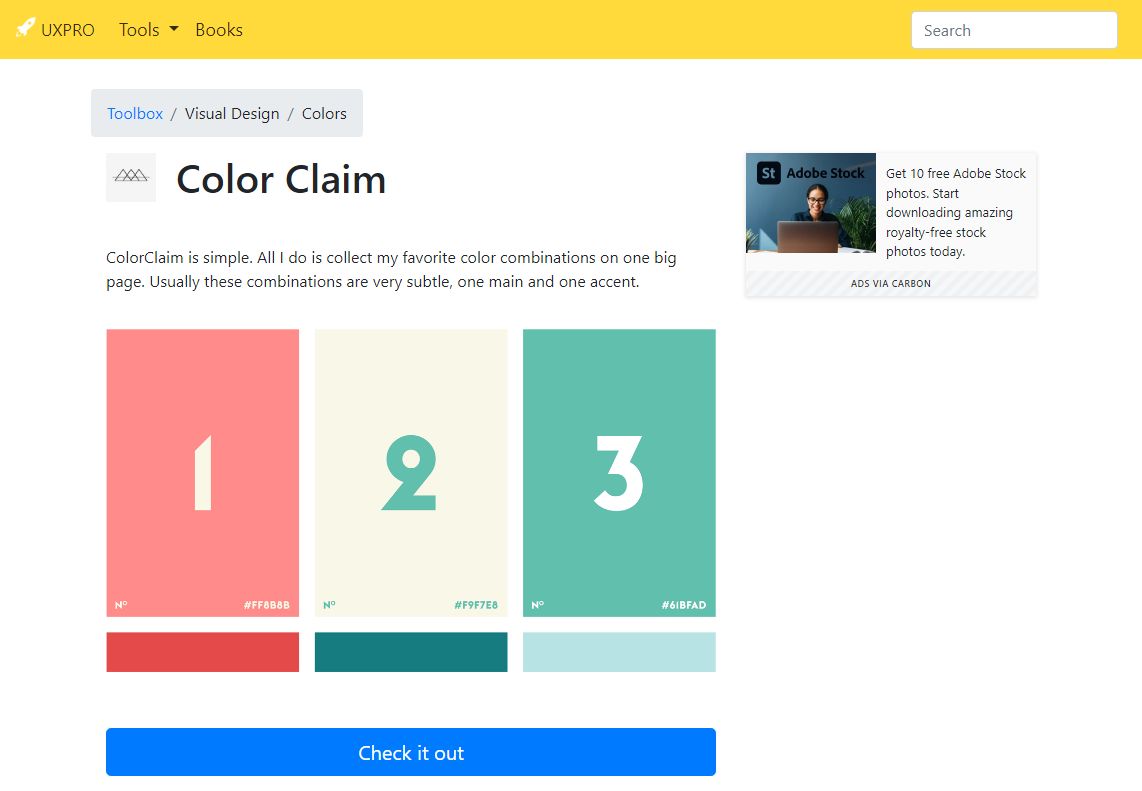
Task: Click the Color Claim mountain logo icon
Action: click(131, 177)
